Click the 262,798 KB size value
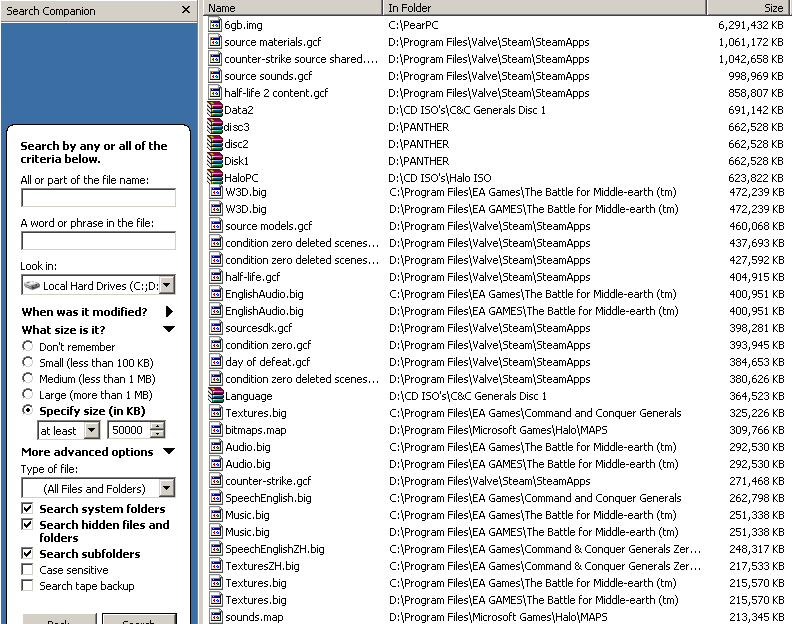This screenshot has width=792, height=624. 757,498
